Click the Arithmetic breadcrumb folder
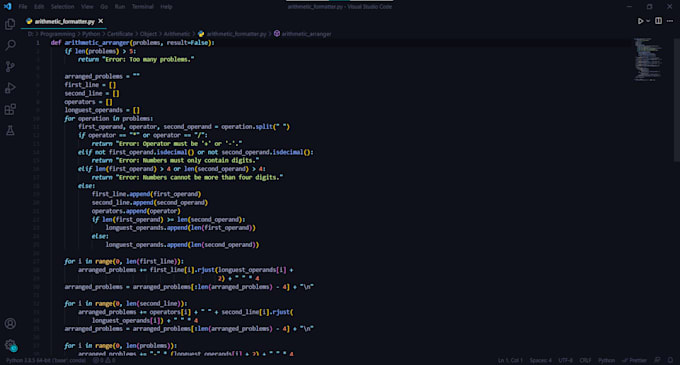The image size is (680, 365). 177,34
